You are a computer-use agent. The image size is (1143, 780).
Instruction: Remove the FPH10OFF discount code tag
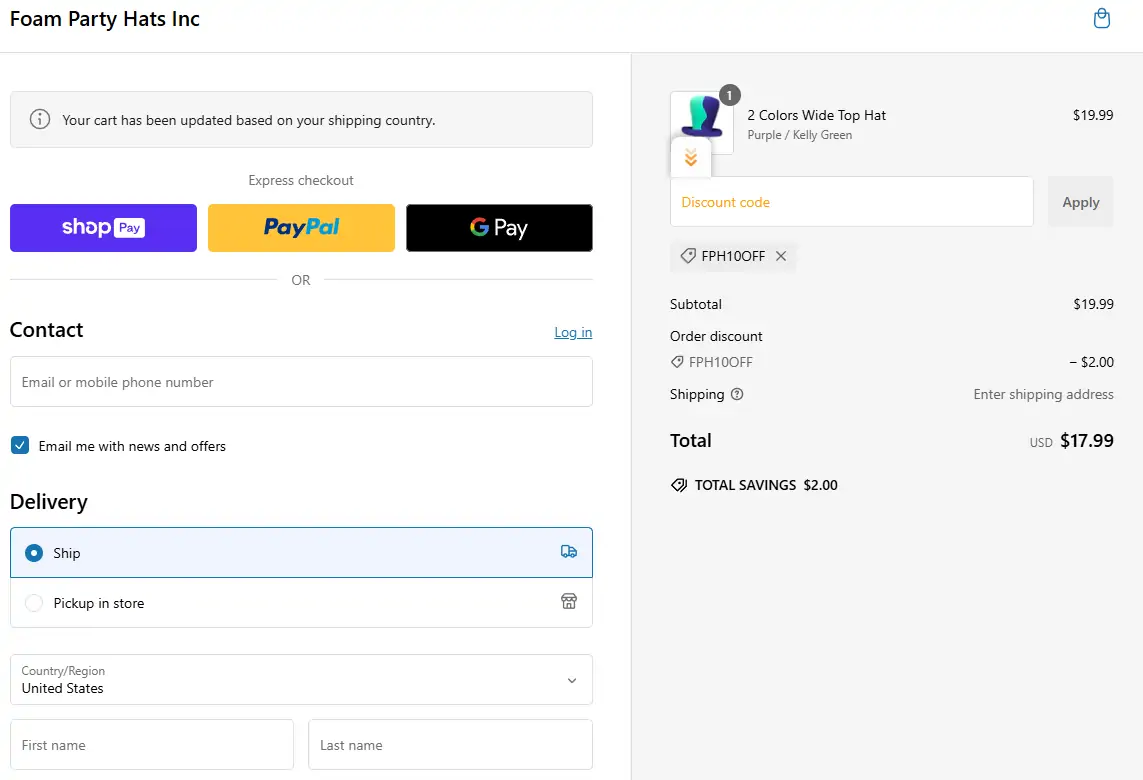[781, 256]
